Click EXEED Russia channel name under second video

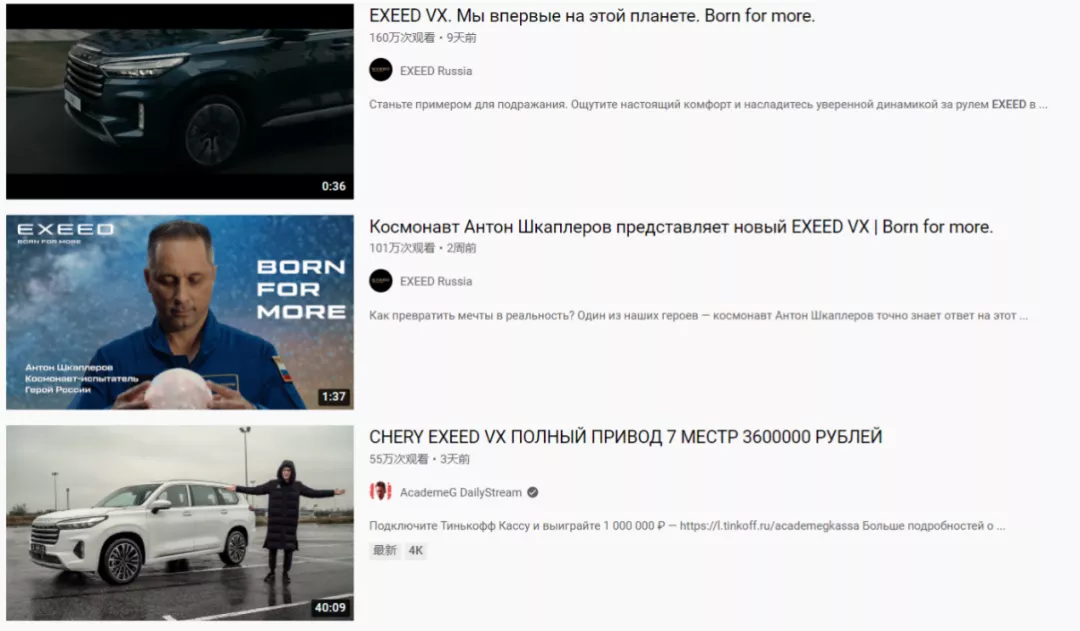coord(436,281)
